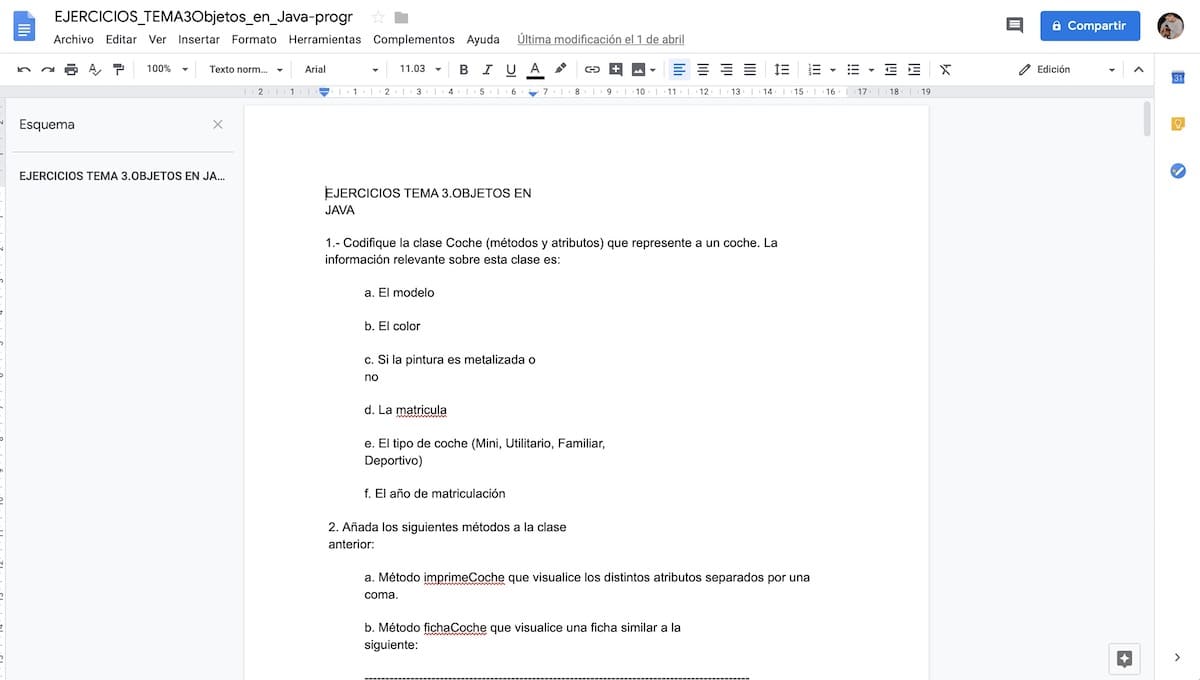This screenshot has width=1200, height=680.
Task: Open Google Keep side panel icon
Action: [1178, 124]
